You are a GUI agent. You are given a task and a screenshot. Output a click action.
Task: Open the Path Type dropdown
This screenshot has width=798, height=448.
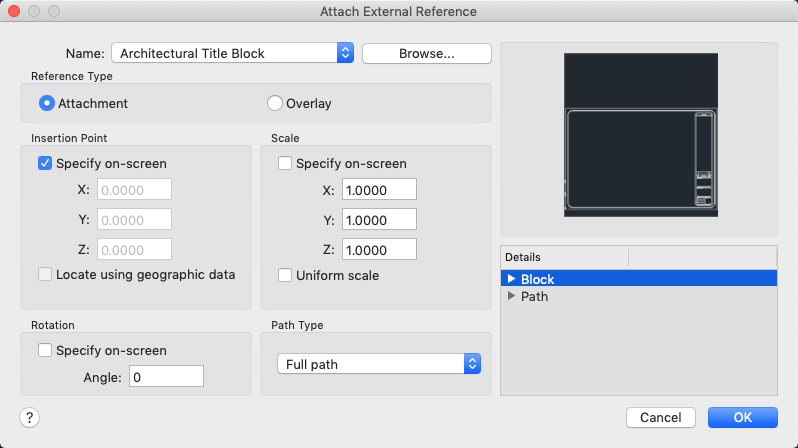[473, 364]
